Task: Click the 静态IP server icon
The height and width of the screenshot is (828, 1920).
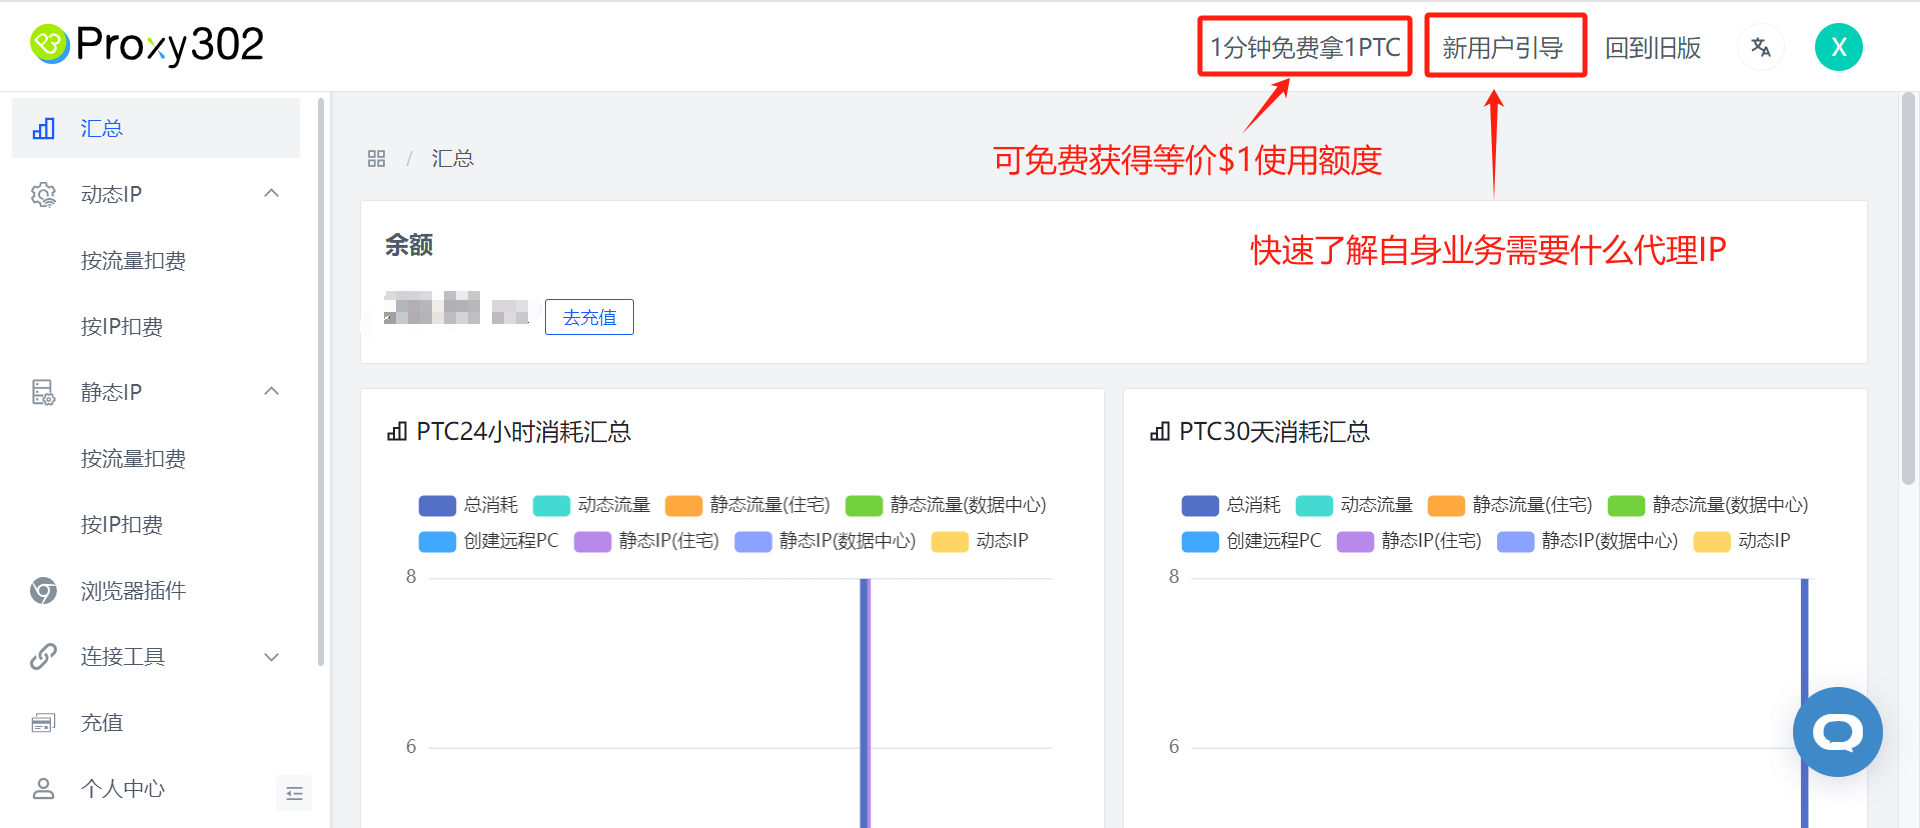Action: (x=44, y=392)
